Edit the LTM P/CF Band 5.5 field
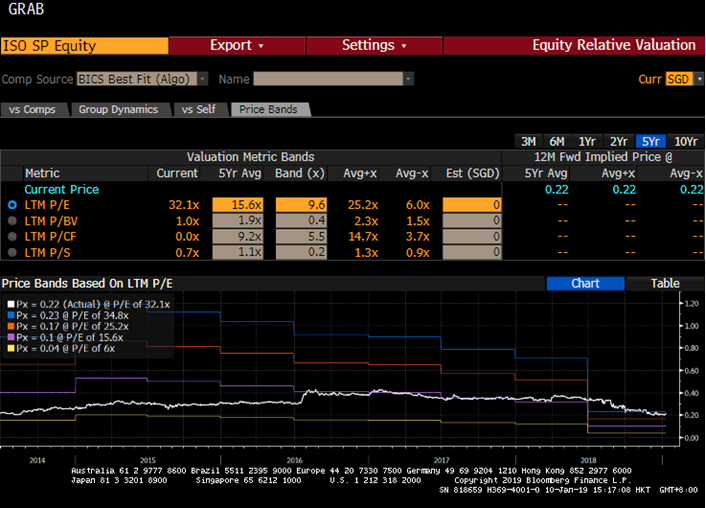The width and height of the screenshot is (706, 508). click(x=301, y=236)
